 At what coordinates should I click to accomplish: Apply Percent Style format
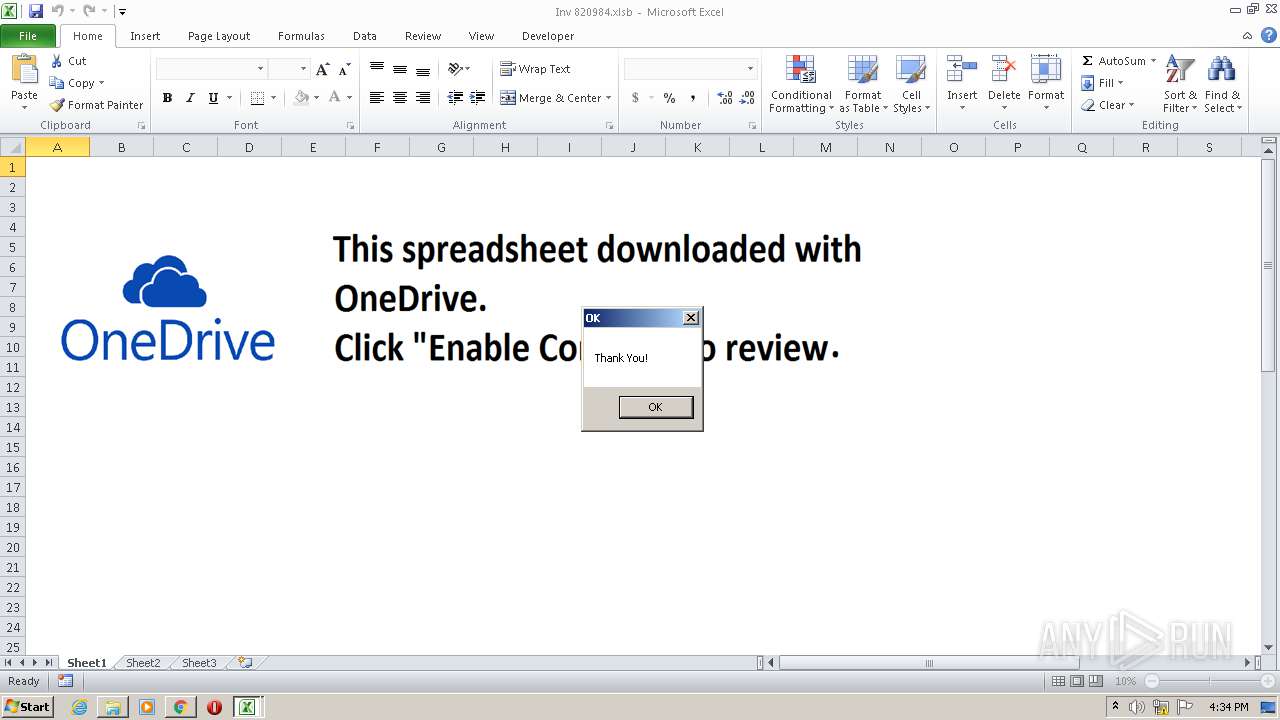pyautogui.click(x=669, y=98)
